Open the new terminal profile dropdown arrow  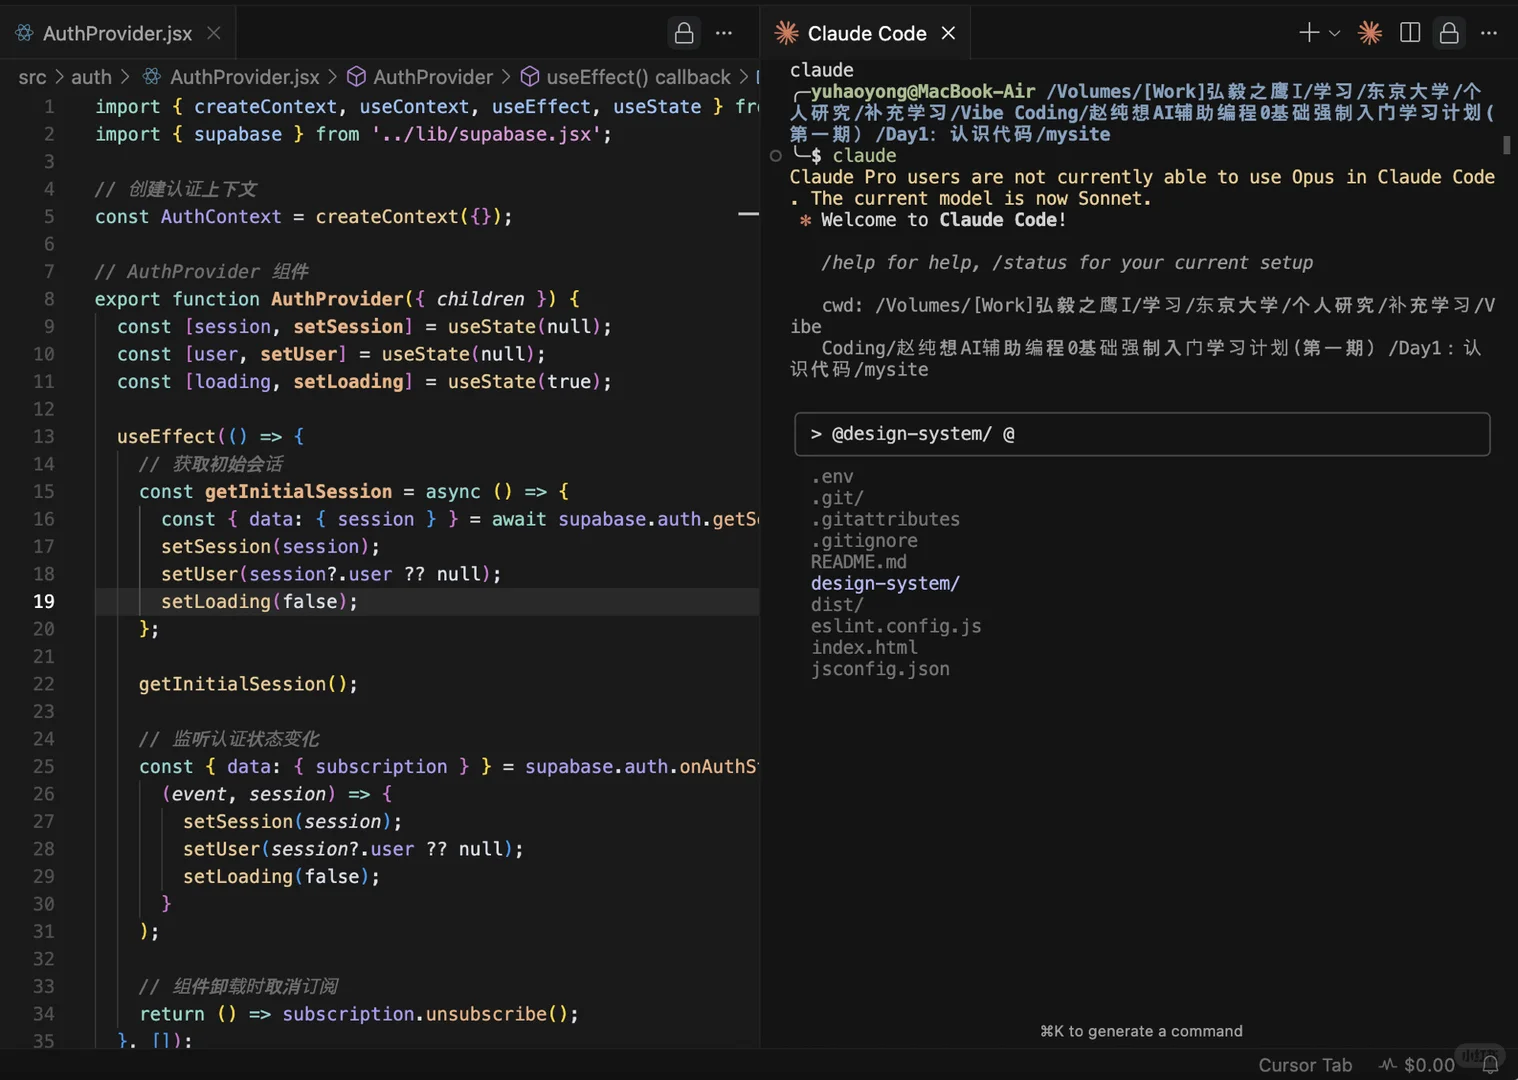pyautogui.click(x=1334, y=33)
